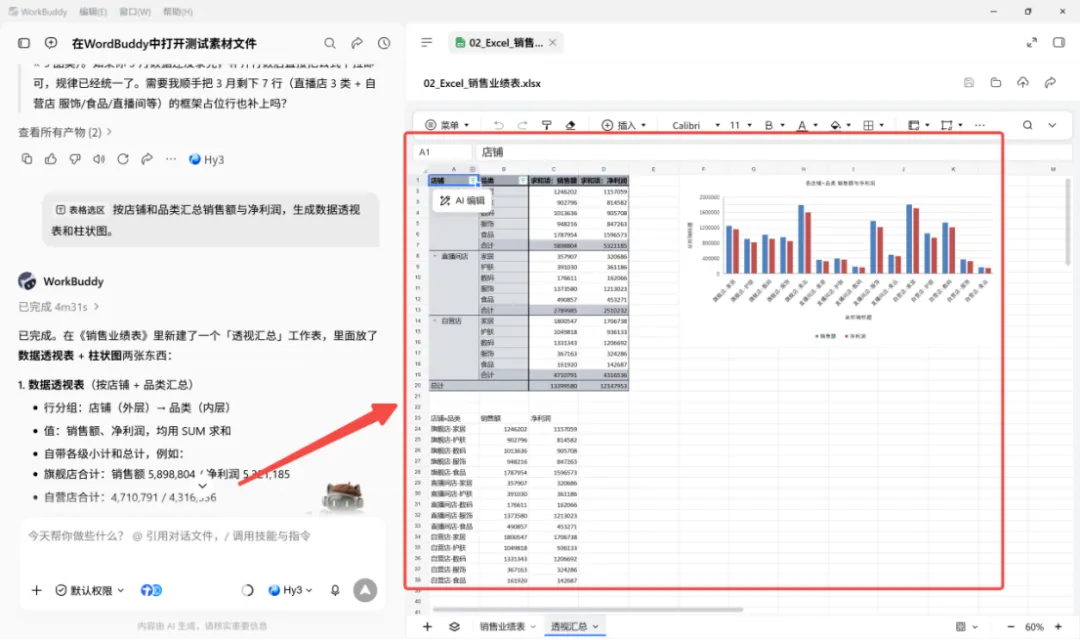
Task: Forward the reply using share arrow
Action: point(147,159)
